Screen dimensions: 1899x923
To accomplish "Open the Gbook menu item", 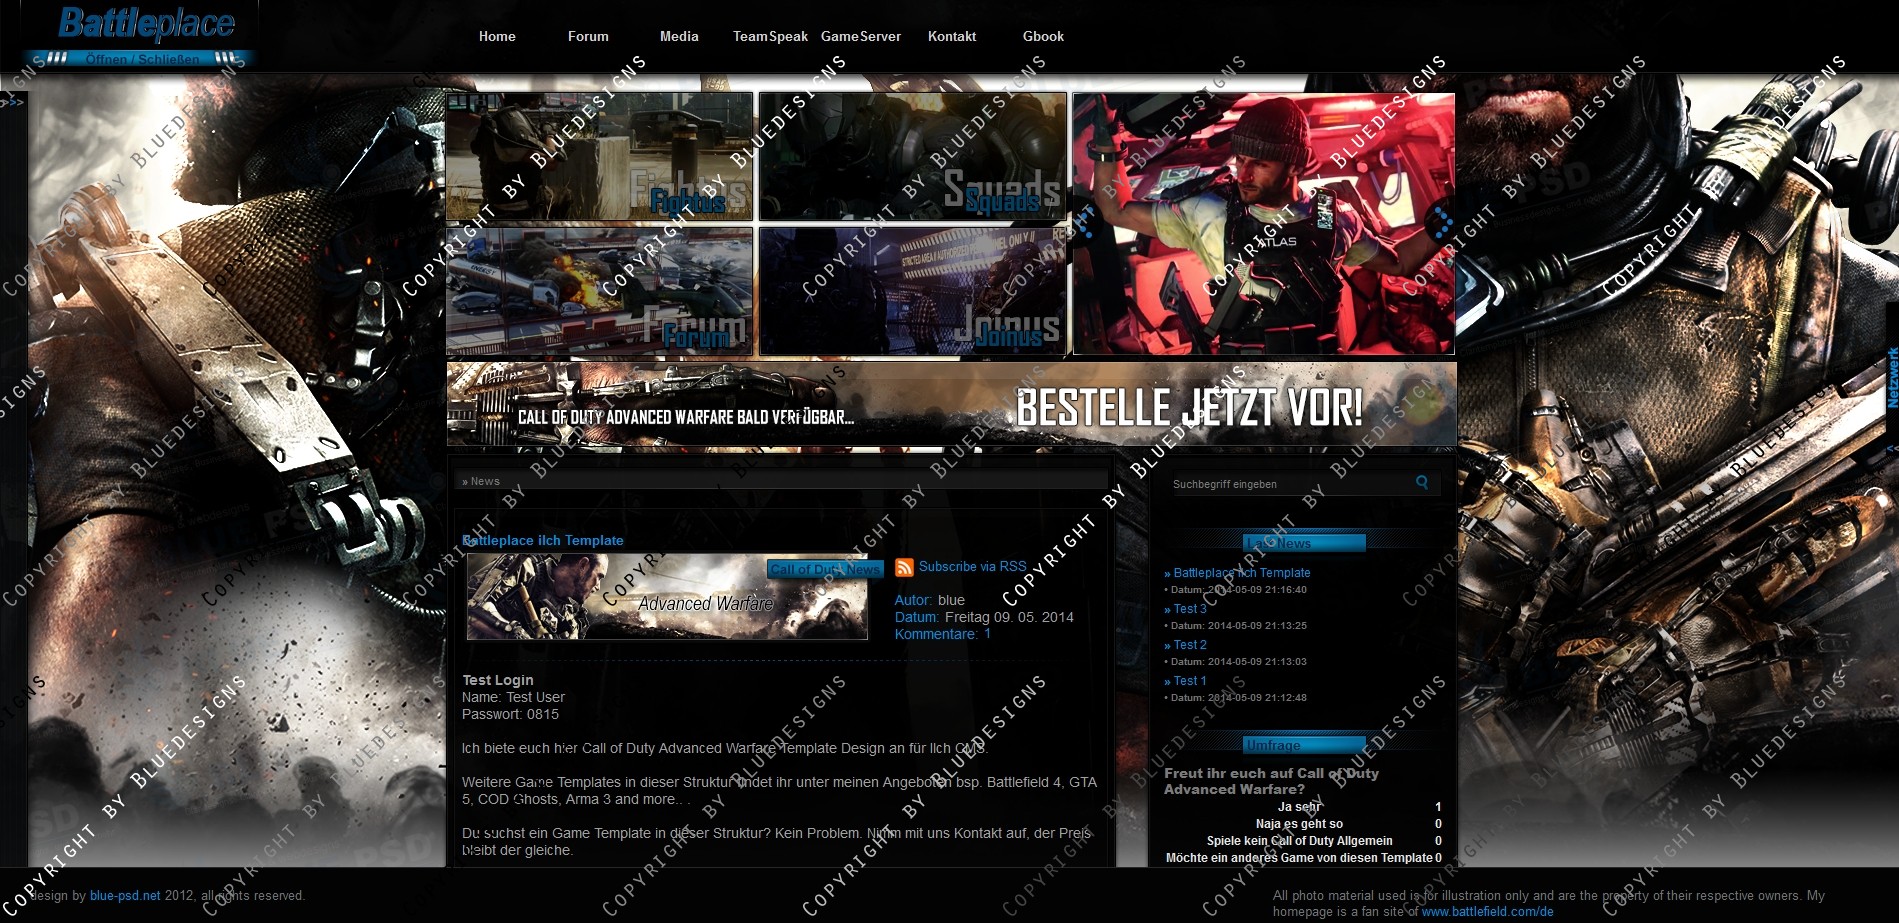I will (1043, 36).
